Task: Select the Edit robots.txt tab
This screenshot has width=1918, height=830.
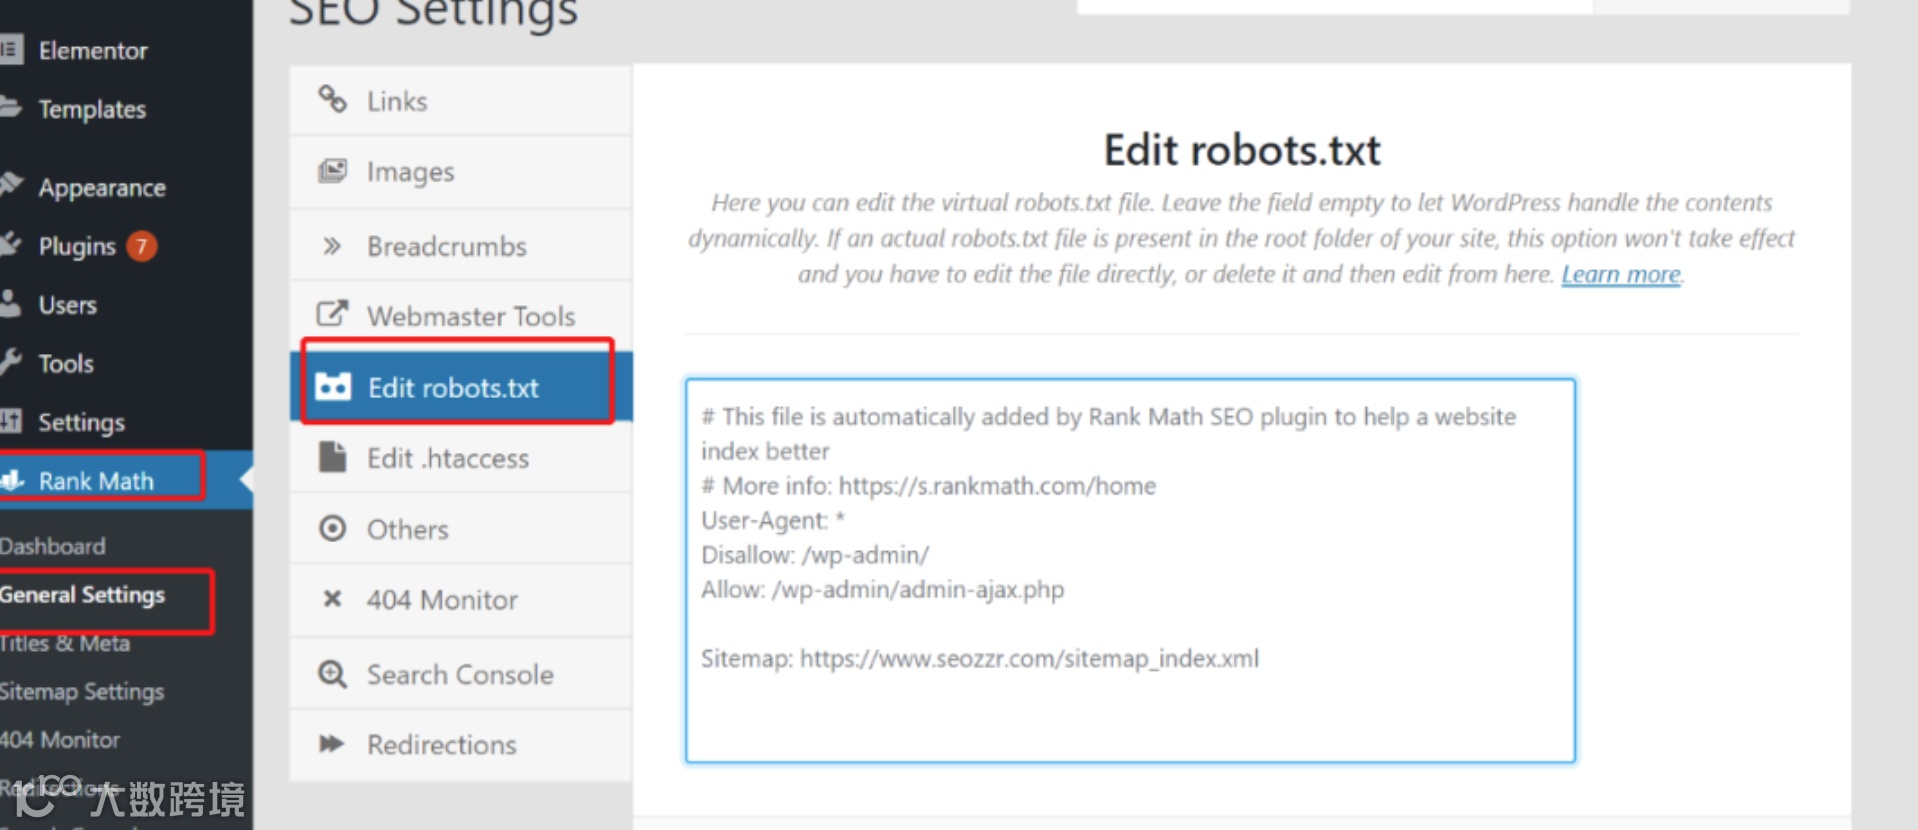Action: tap(460, 387)
